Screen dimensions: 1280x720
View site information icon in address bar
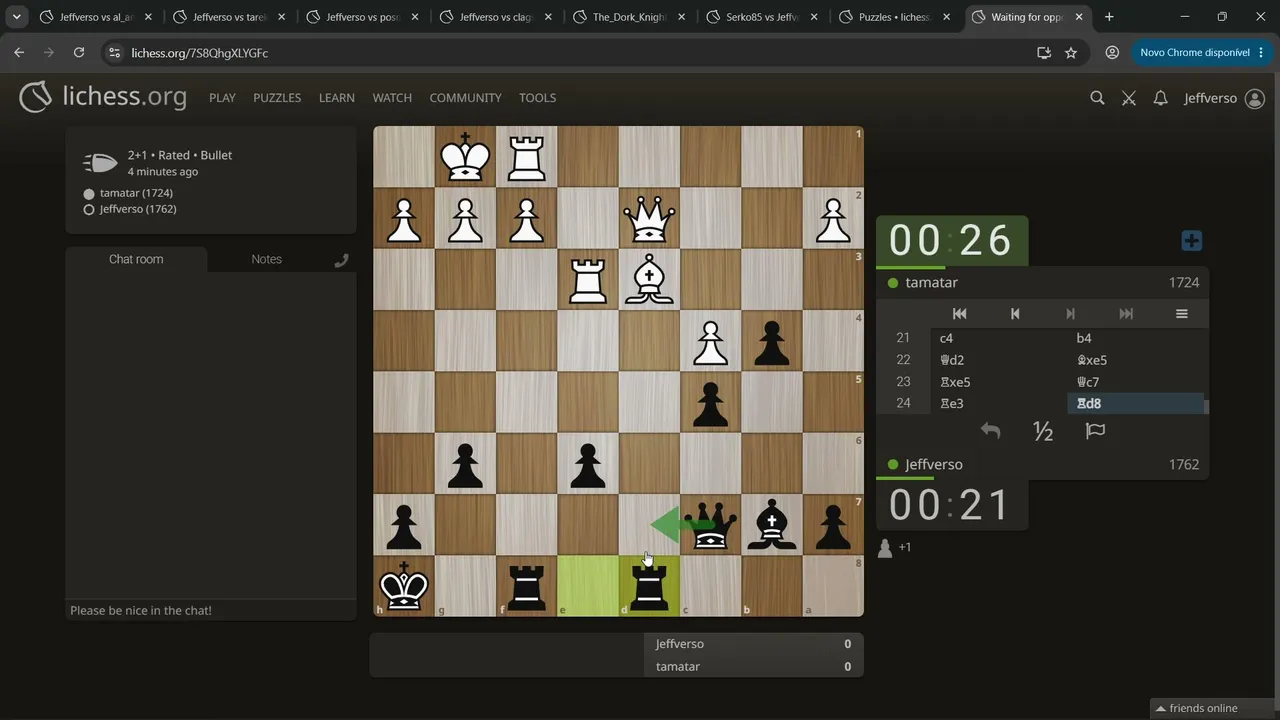coord(113,53)
